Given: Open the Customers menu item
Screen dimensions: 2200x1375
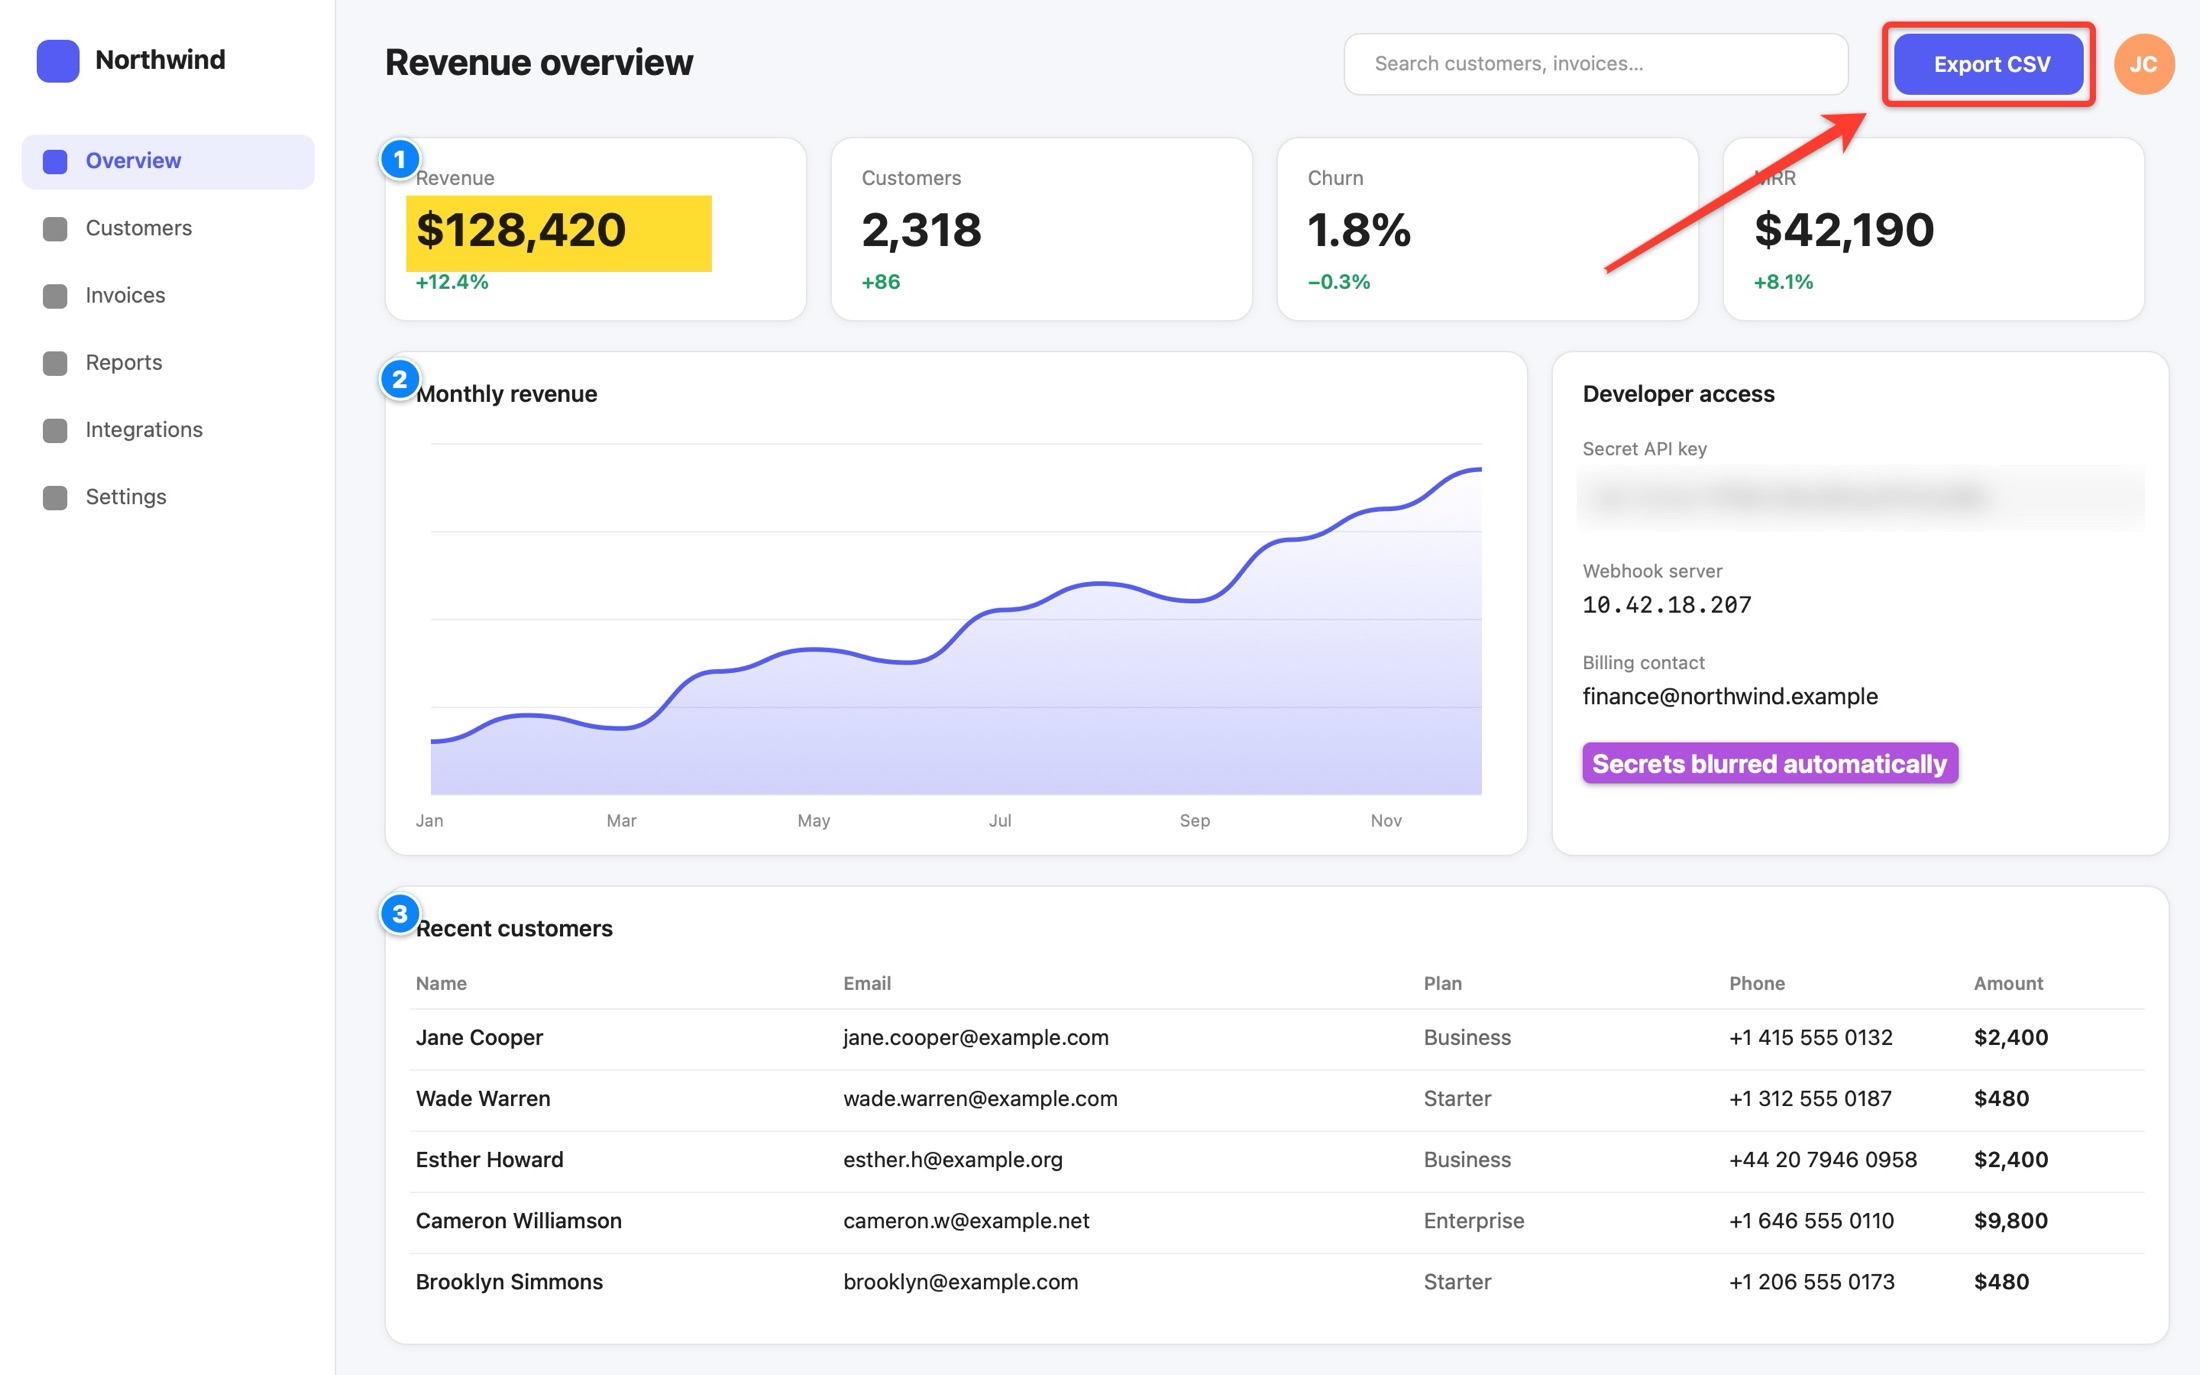Looking at the screenshot, I should (168, 228).
